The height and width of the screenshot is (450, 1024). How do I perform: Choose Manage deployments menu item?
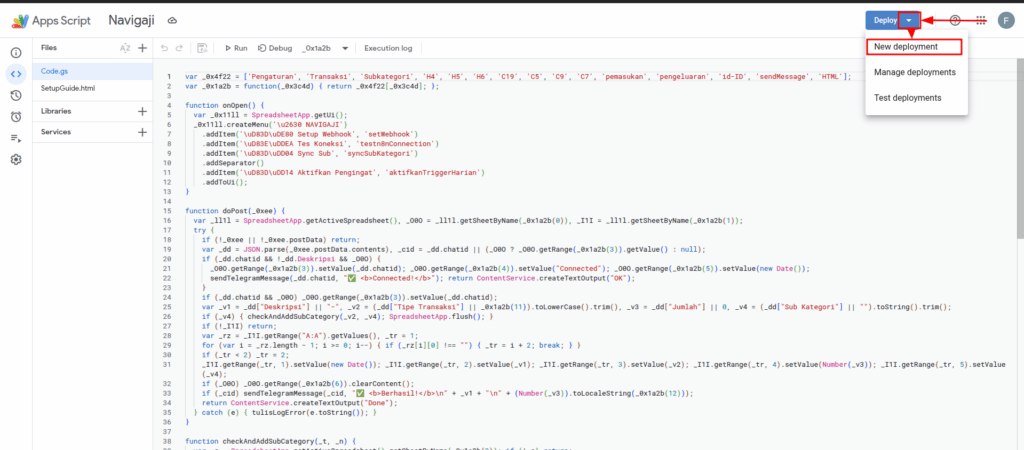(914, 72)
